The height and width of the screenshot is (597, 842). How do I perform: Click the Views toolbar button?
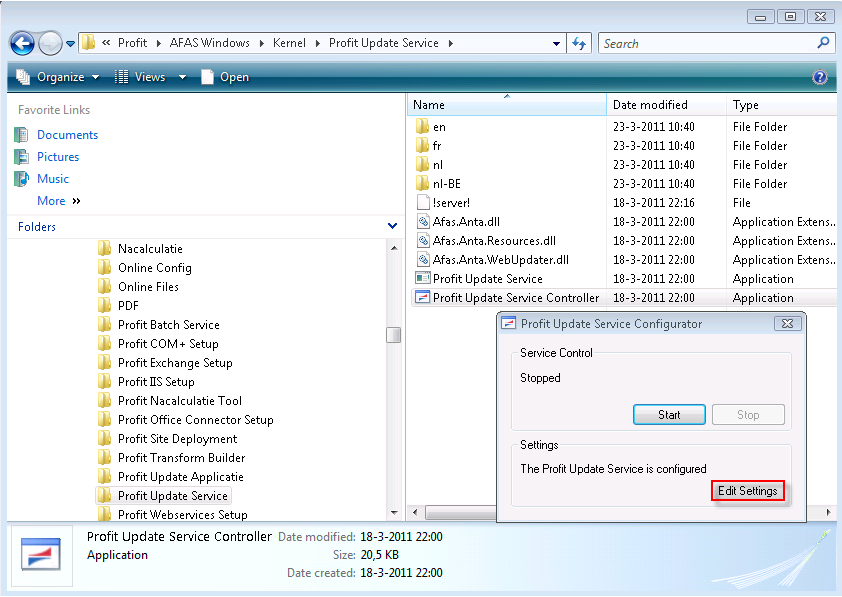(x=141, y=77)
